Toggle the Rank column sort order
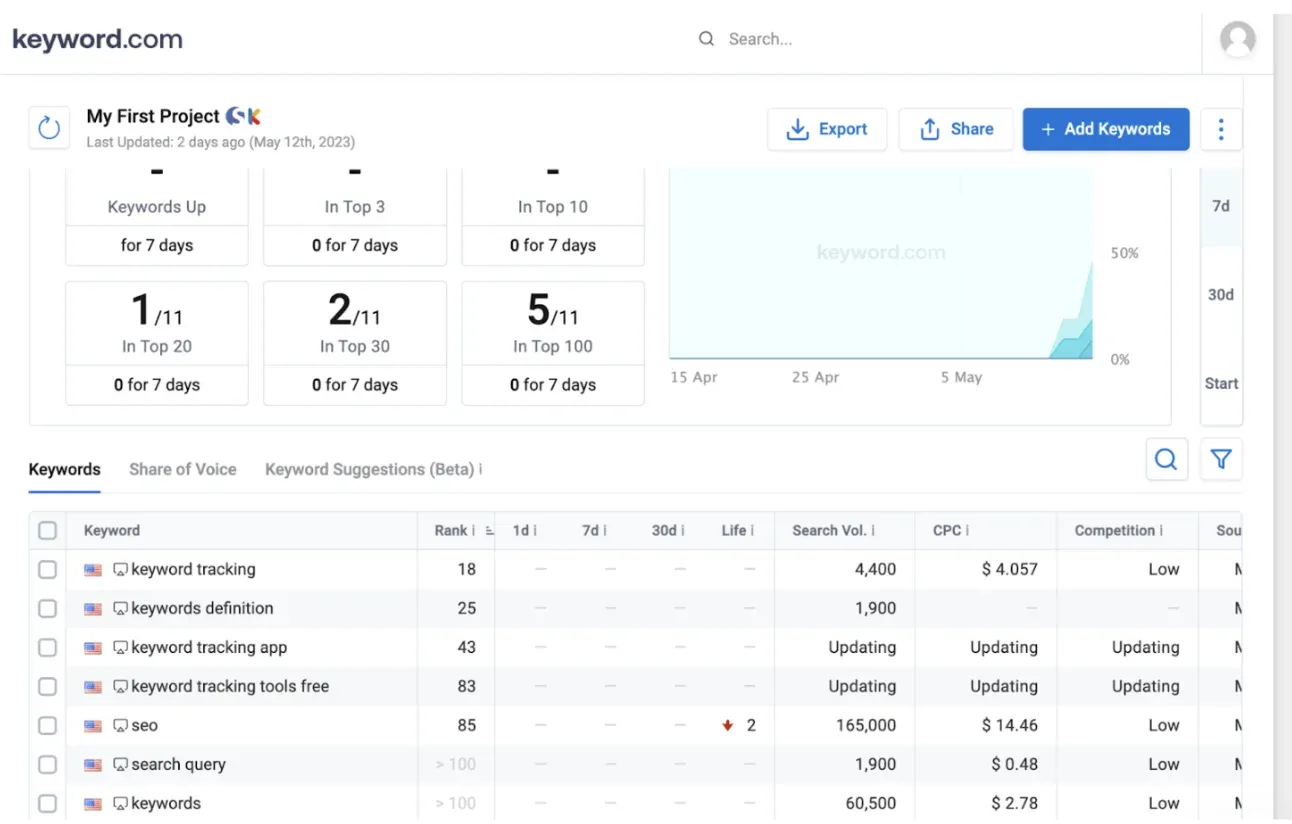Screen dimensions: 1292x824 click(487, 530)
